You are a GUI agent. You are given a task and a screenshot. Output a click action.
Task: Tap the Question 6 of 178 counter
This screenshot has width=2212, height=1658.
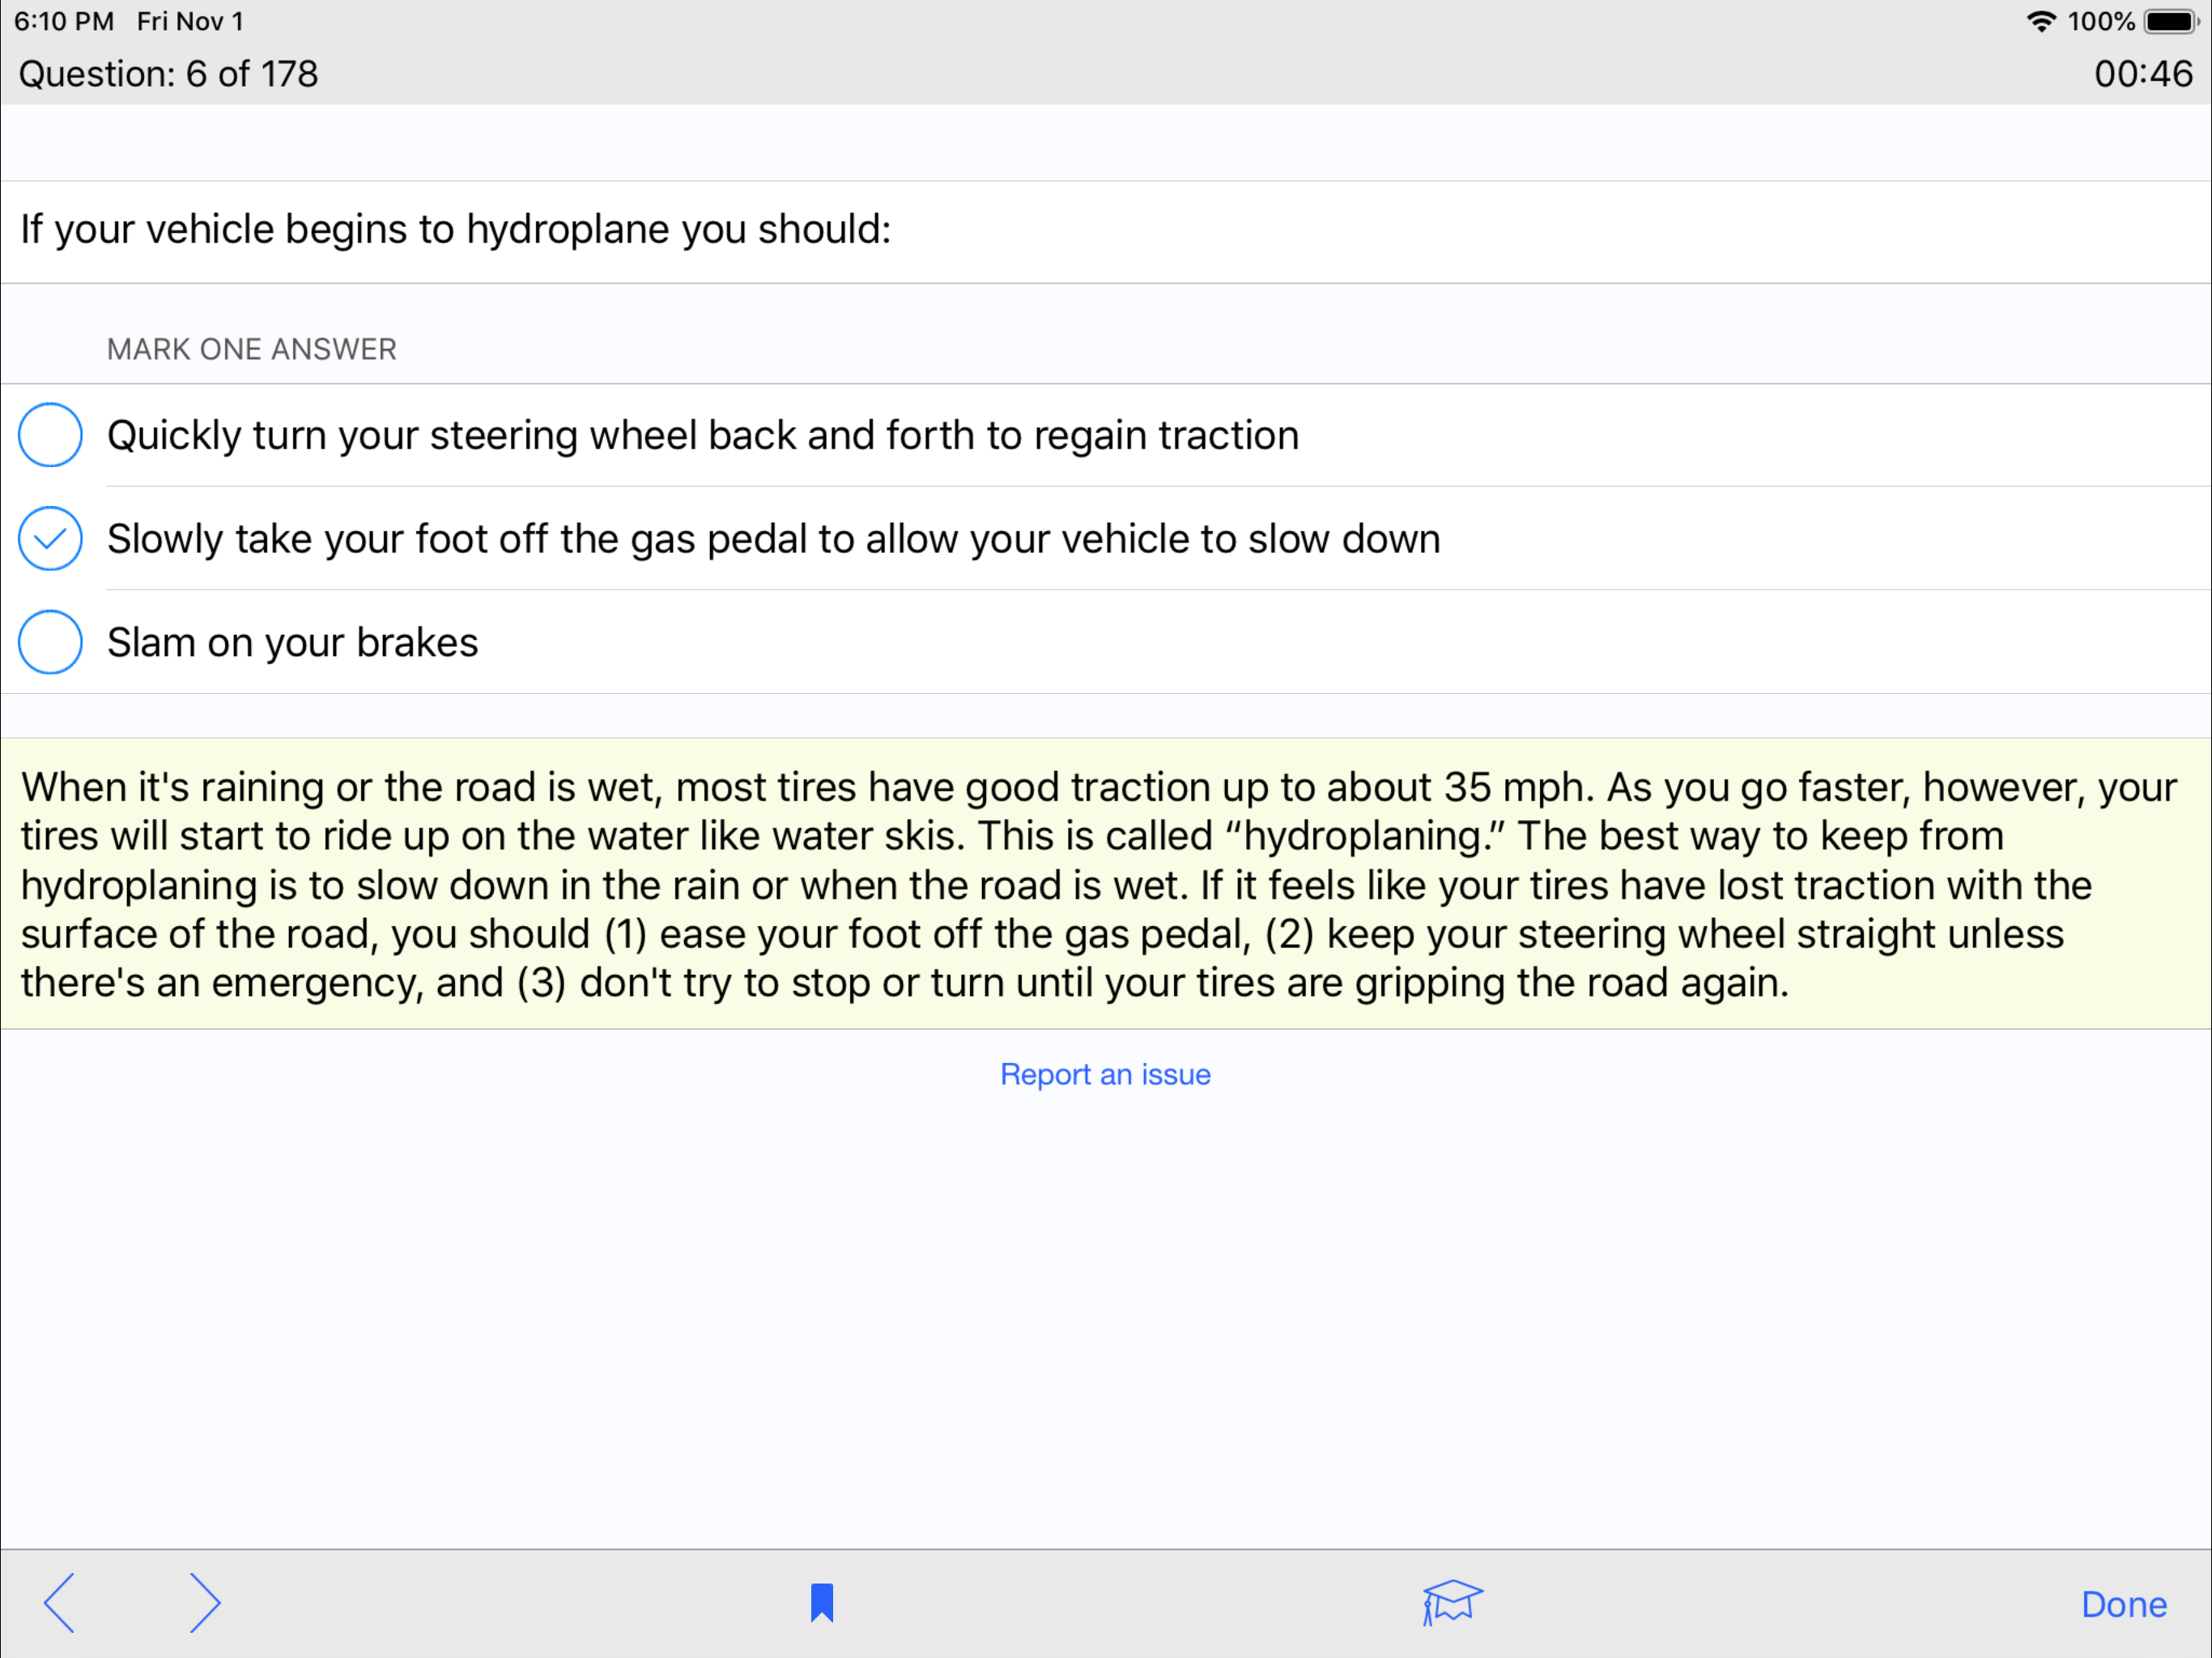(x=168, y=74)
